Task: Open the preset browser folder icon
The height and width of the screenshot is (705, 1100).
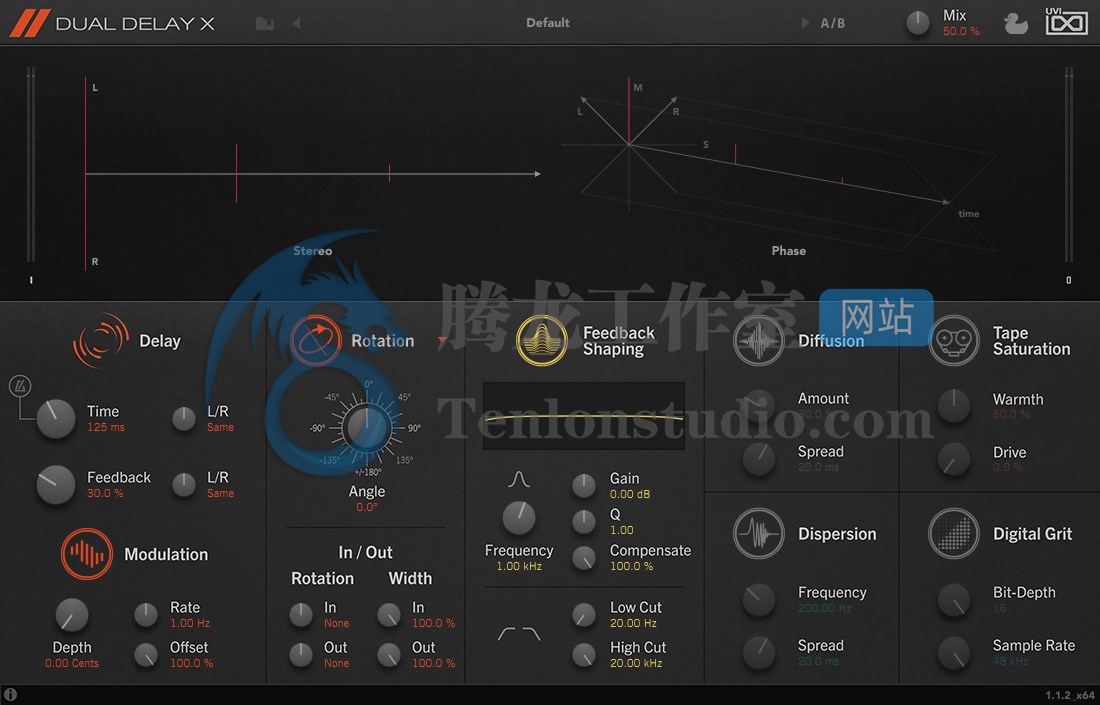Action: tap(264, 23)
